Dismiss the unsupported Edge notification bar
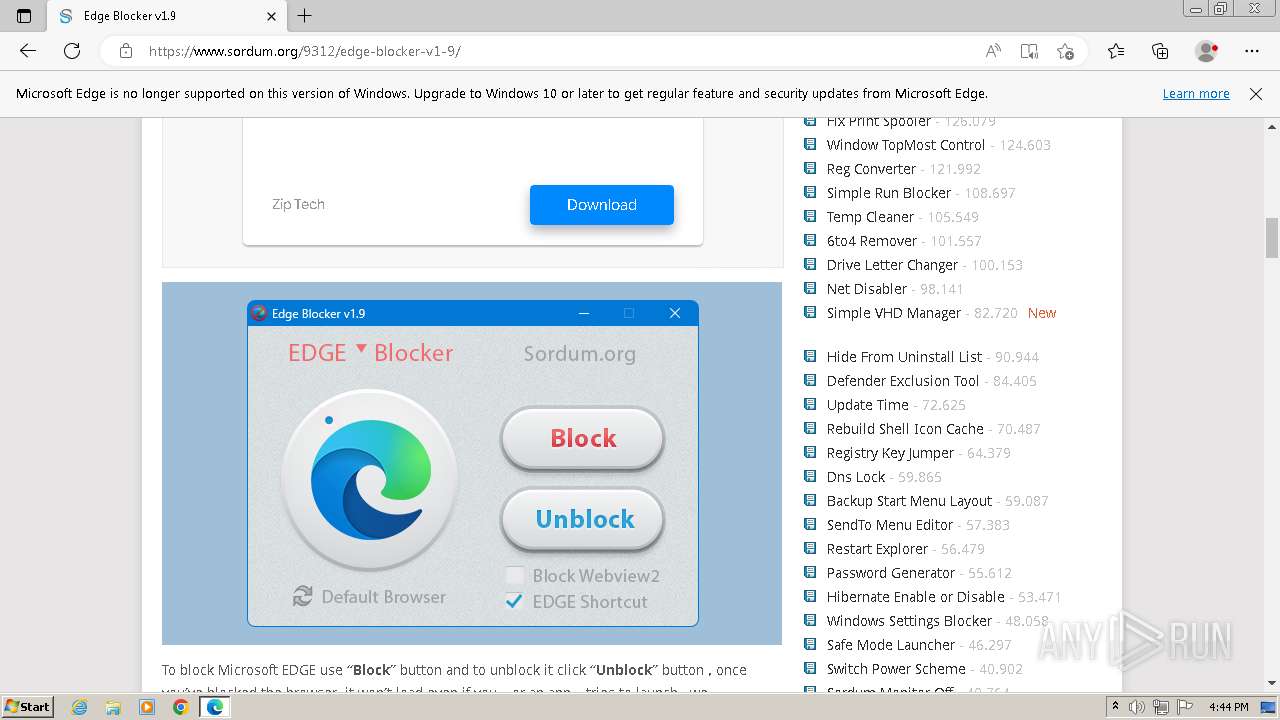The image size is (1280, 720). click(x=1256, y=93)
